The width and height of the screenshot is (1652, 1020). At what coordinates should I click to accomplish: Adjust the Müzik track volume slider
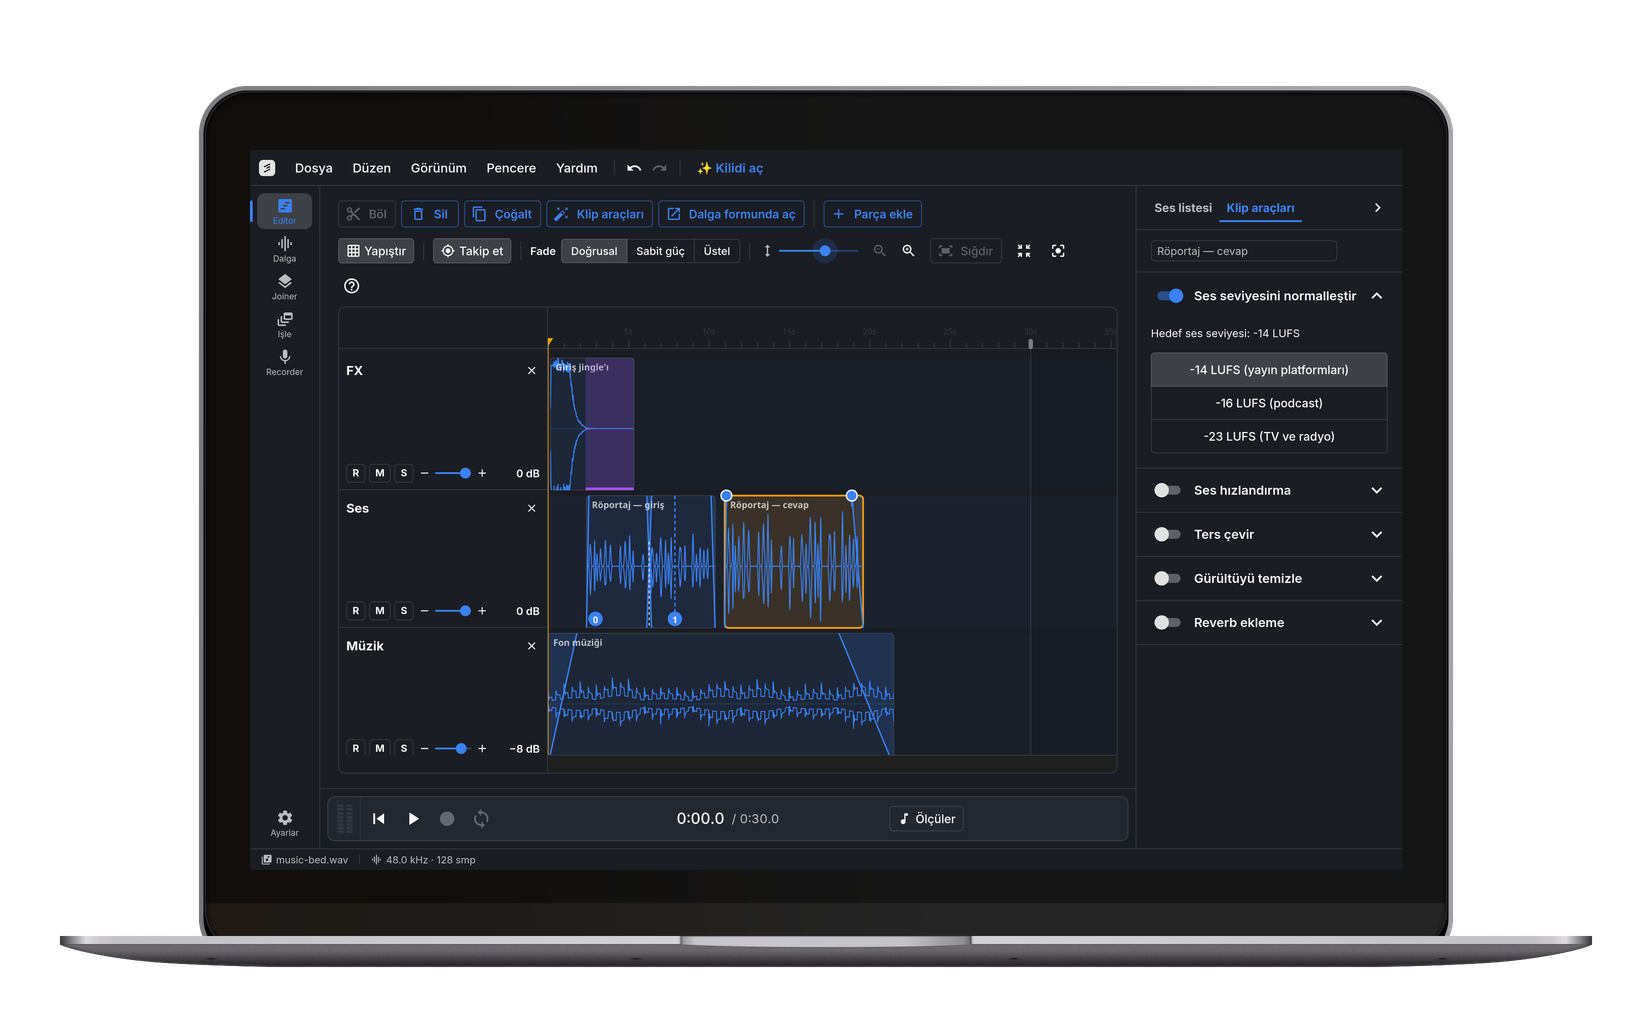(x=454, y=748)
